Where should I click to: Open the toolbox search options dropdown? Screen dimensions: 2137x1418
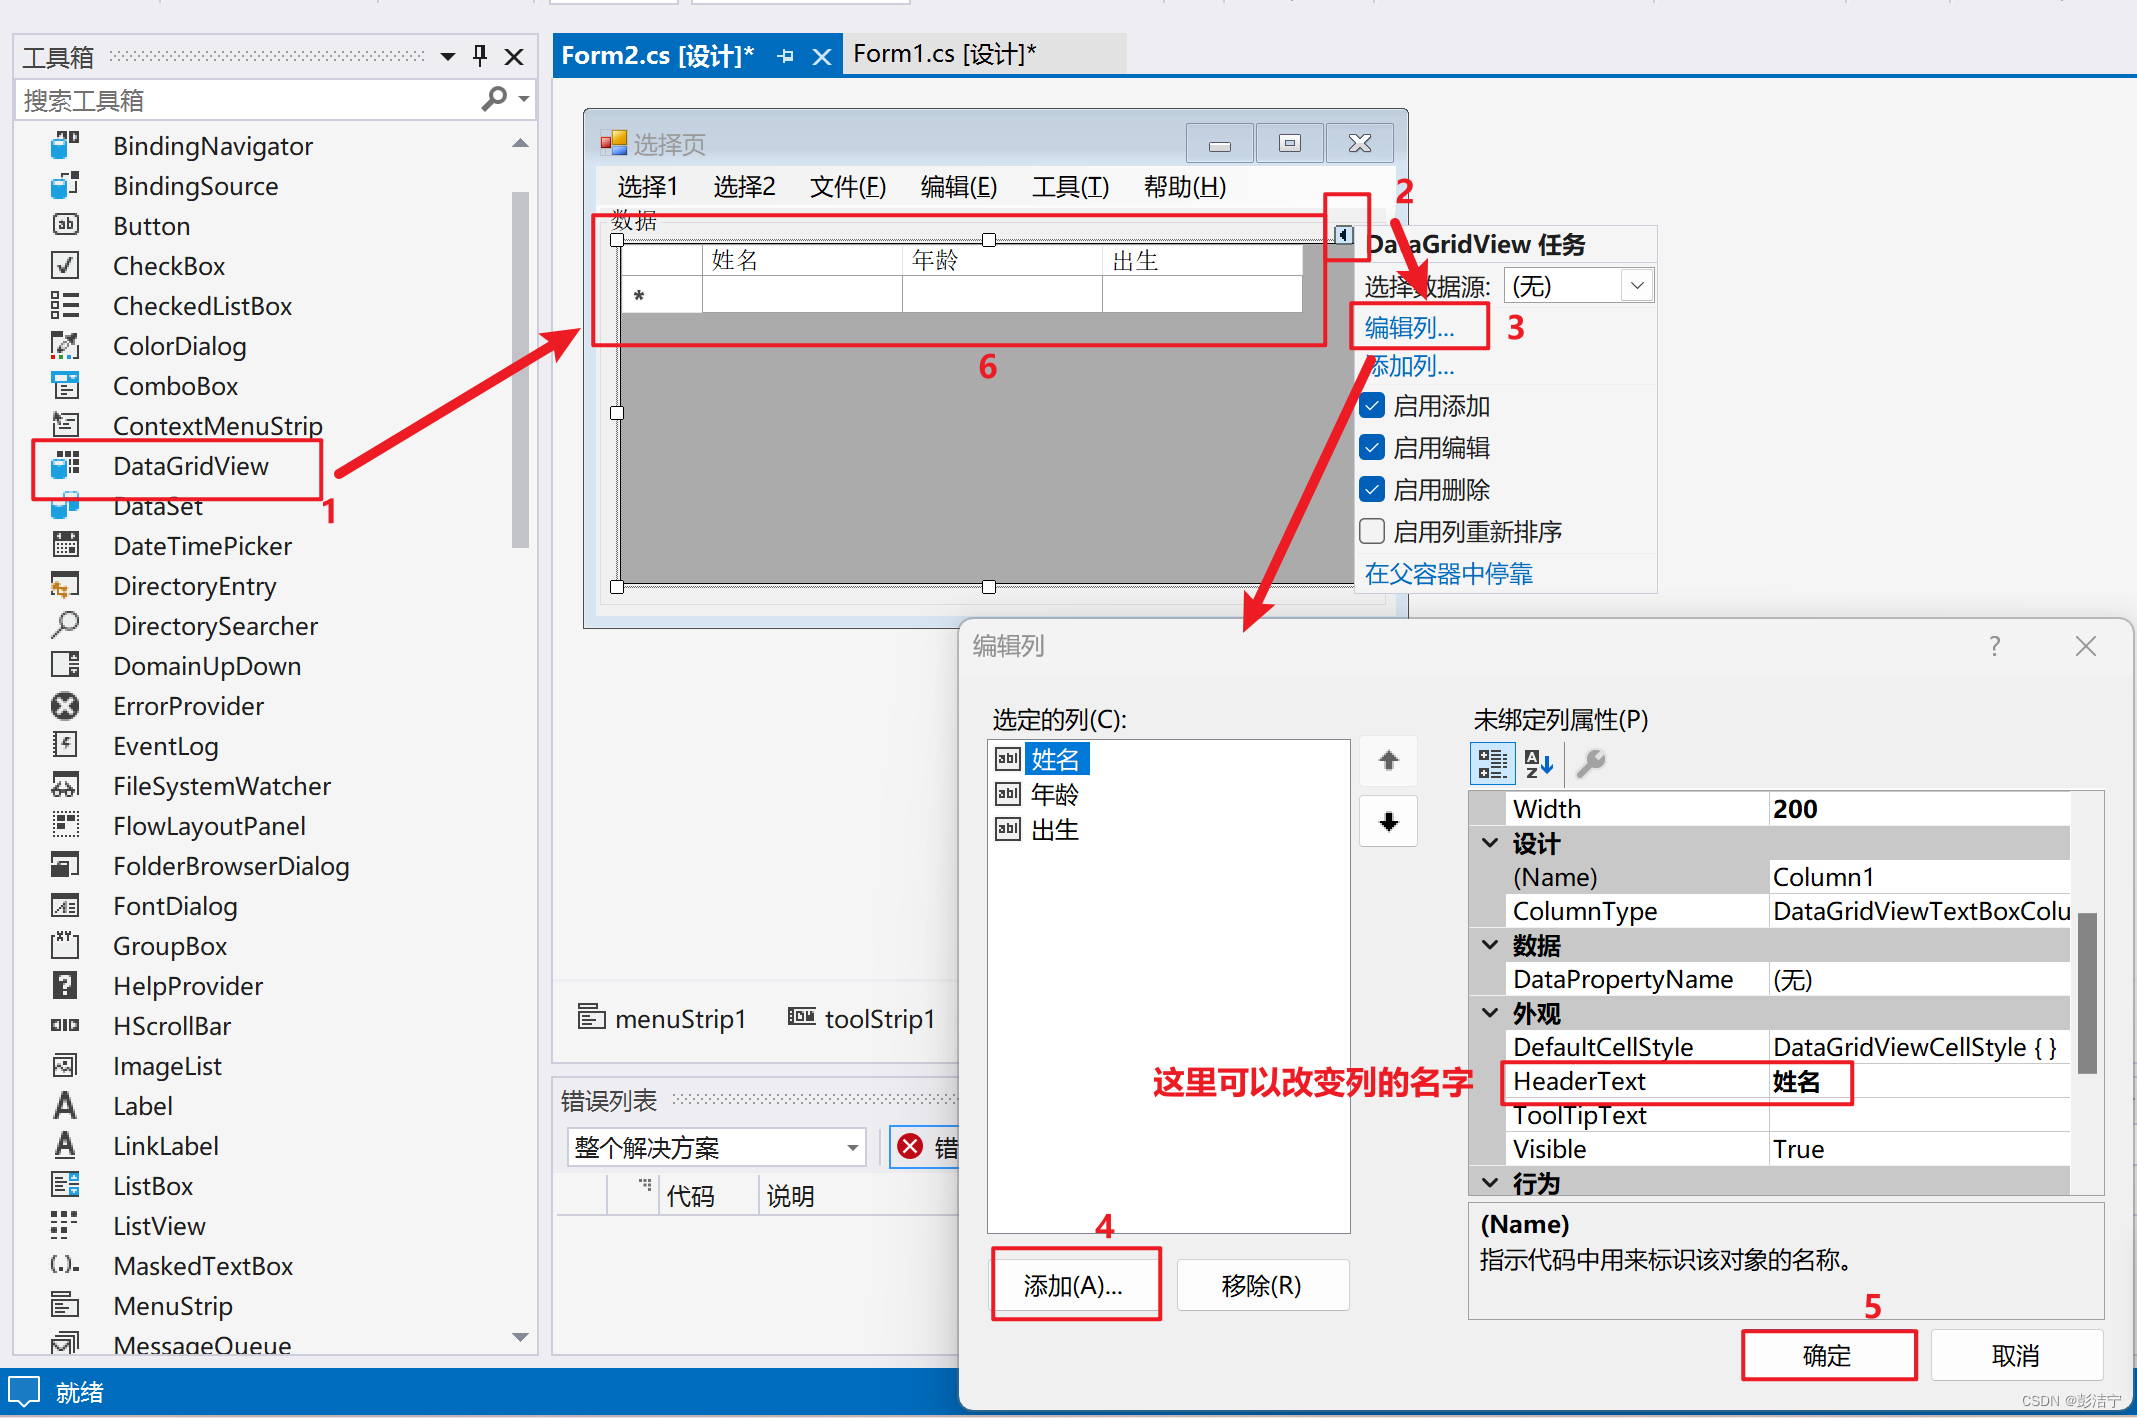524,99
